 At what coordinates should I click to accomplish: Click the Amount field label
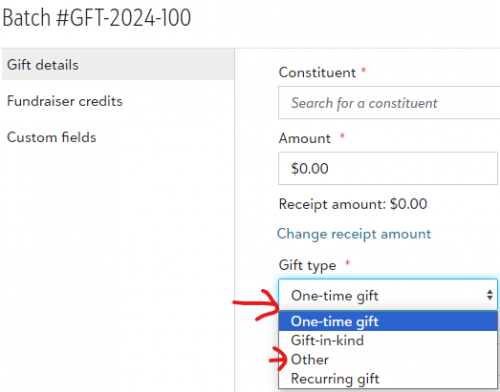(x=305, y=138)
